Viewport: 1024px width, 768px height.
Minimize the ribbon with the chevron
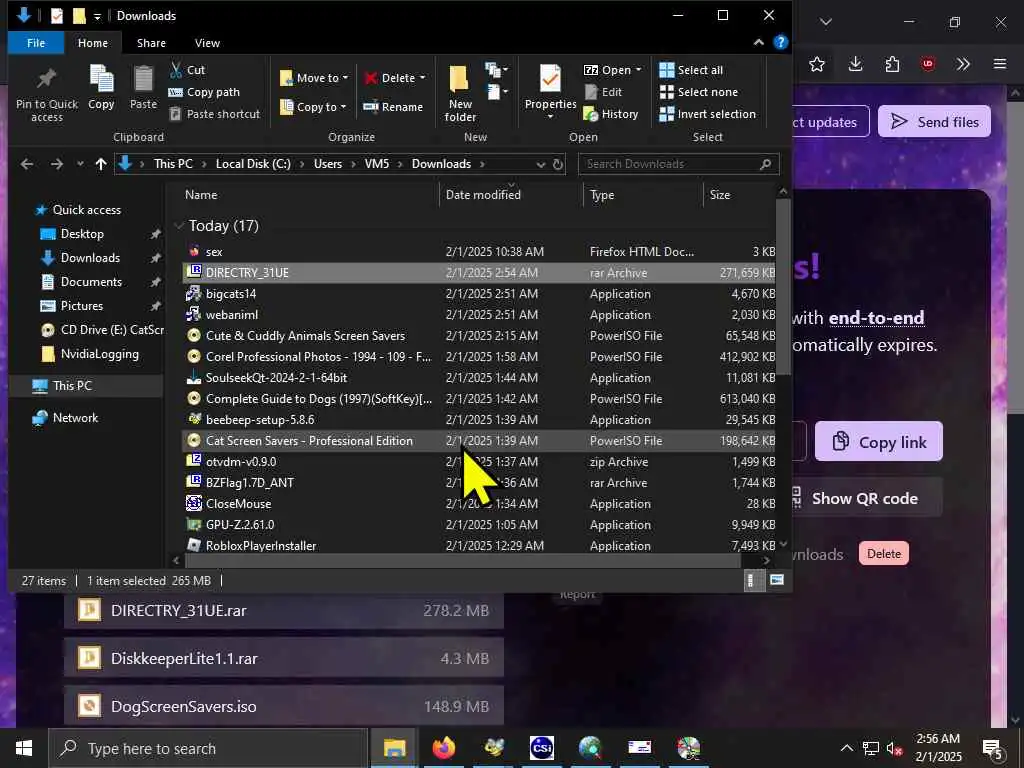tap(758, 42)
